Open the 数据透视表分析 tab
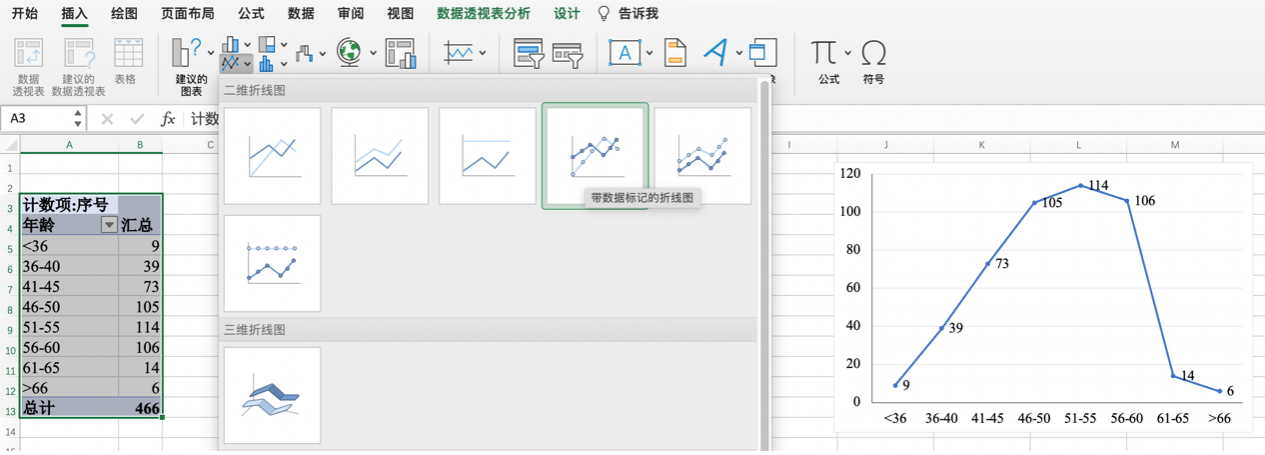Image resolution: width=1265 pixels, height=455 pixels. (484, 13)
